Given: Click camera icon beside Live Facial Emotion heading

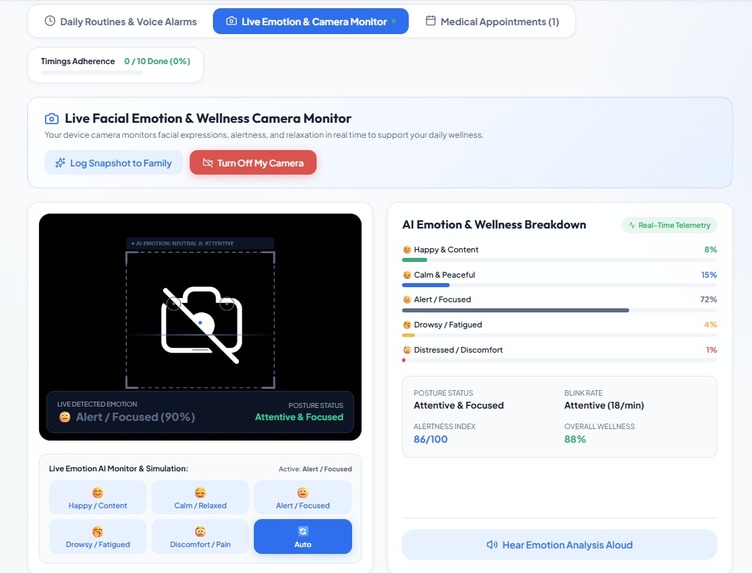Looking at the screenshot, I should coord(52,118).
